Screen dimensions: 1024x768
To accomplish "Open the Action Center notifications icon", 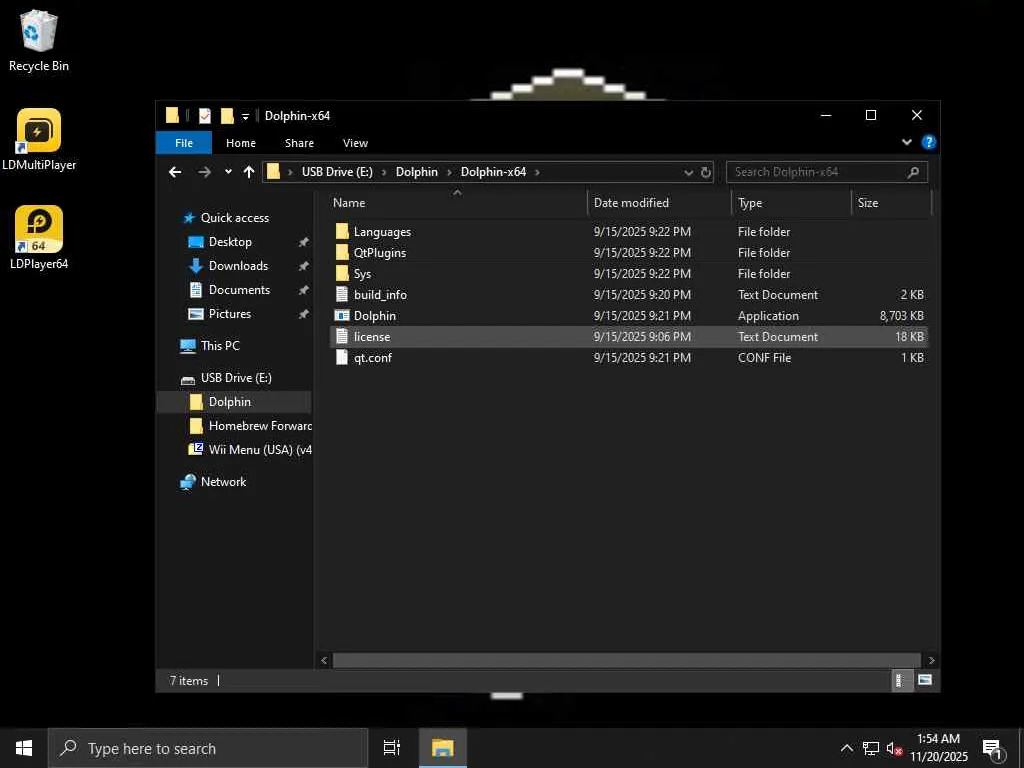I will click(994, 750).
